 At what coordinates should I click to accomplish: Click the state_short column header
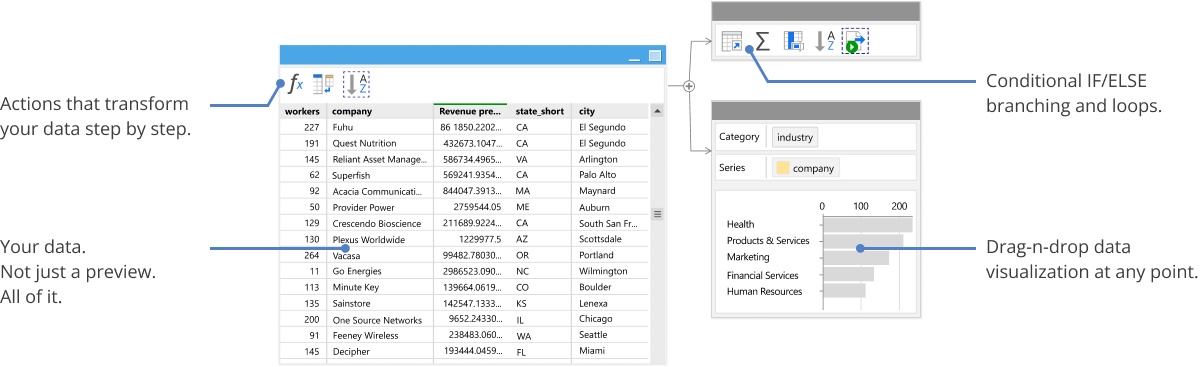(540, 111)
